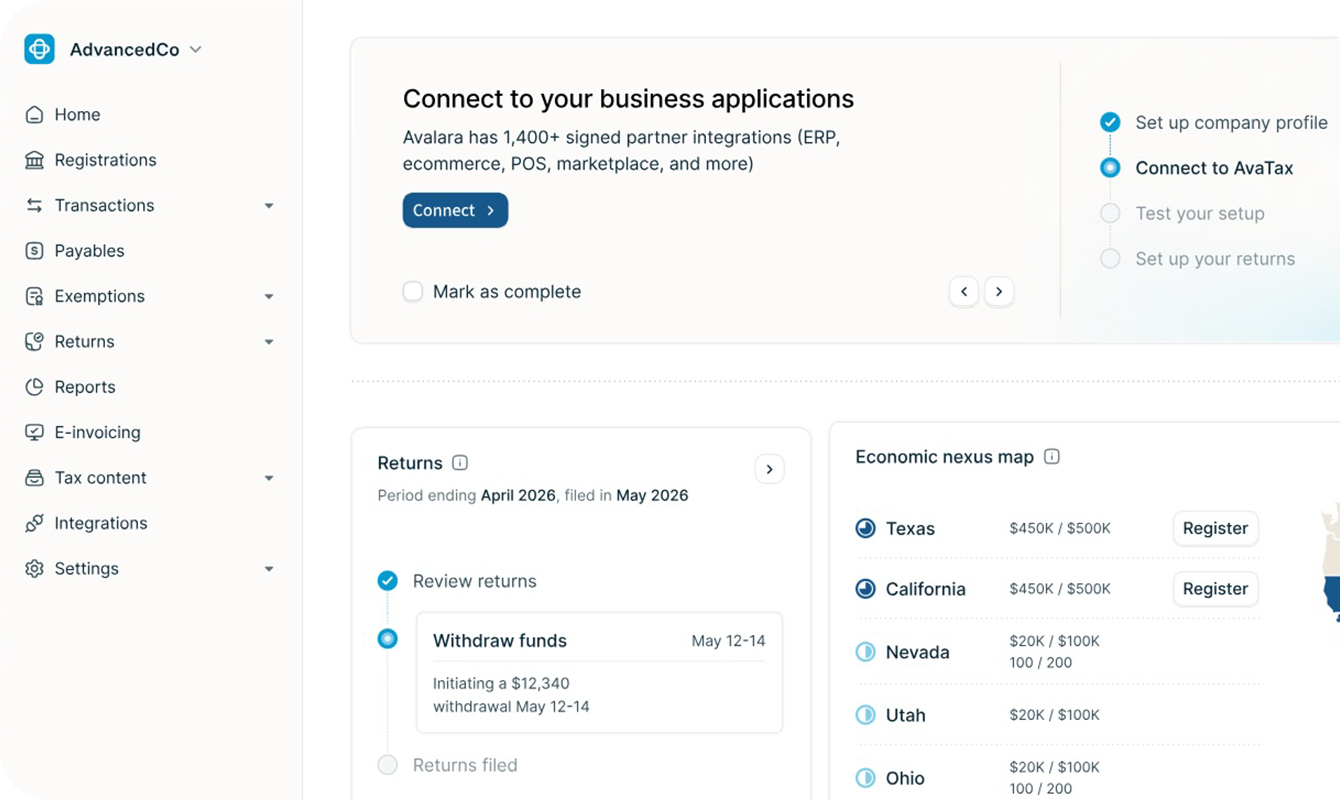Click the Review returns step label
Image resolution: width=1340 pixels, height=800 pixels.
coord(474,581)
